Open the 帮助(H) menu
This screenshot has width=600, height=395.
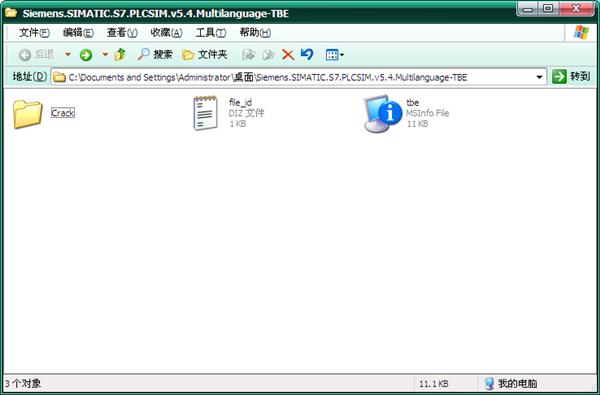tap(255, 33)
